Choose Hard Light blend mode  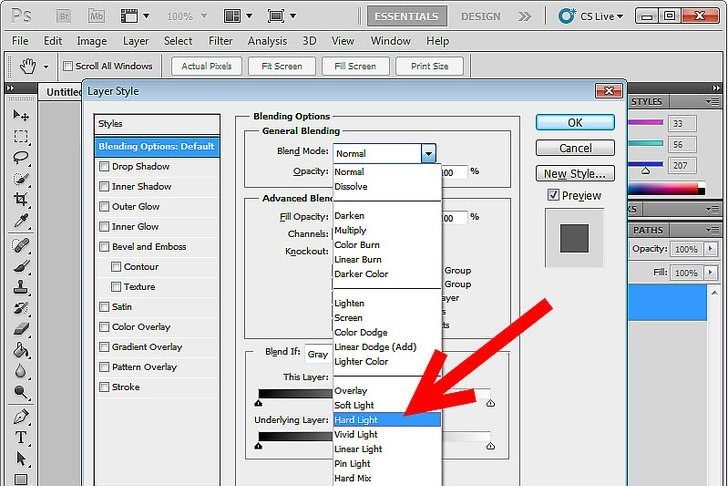(356, 420)
